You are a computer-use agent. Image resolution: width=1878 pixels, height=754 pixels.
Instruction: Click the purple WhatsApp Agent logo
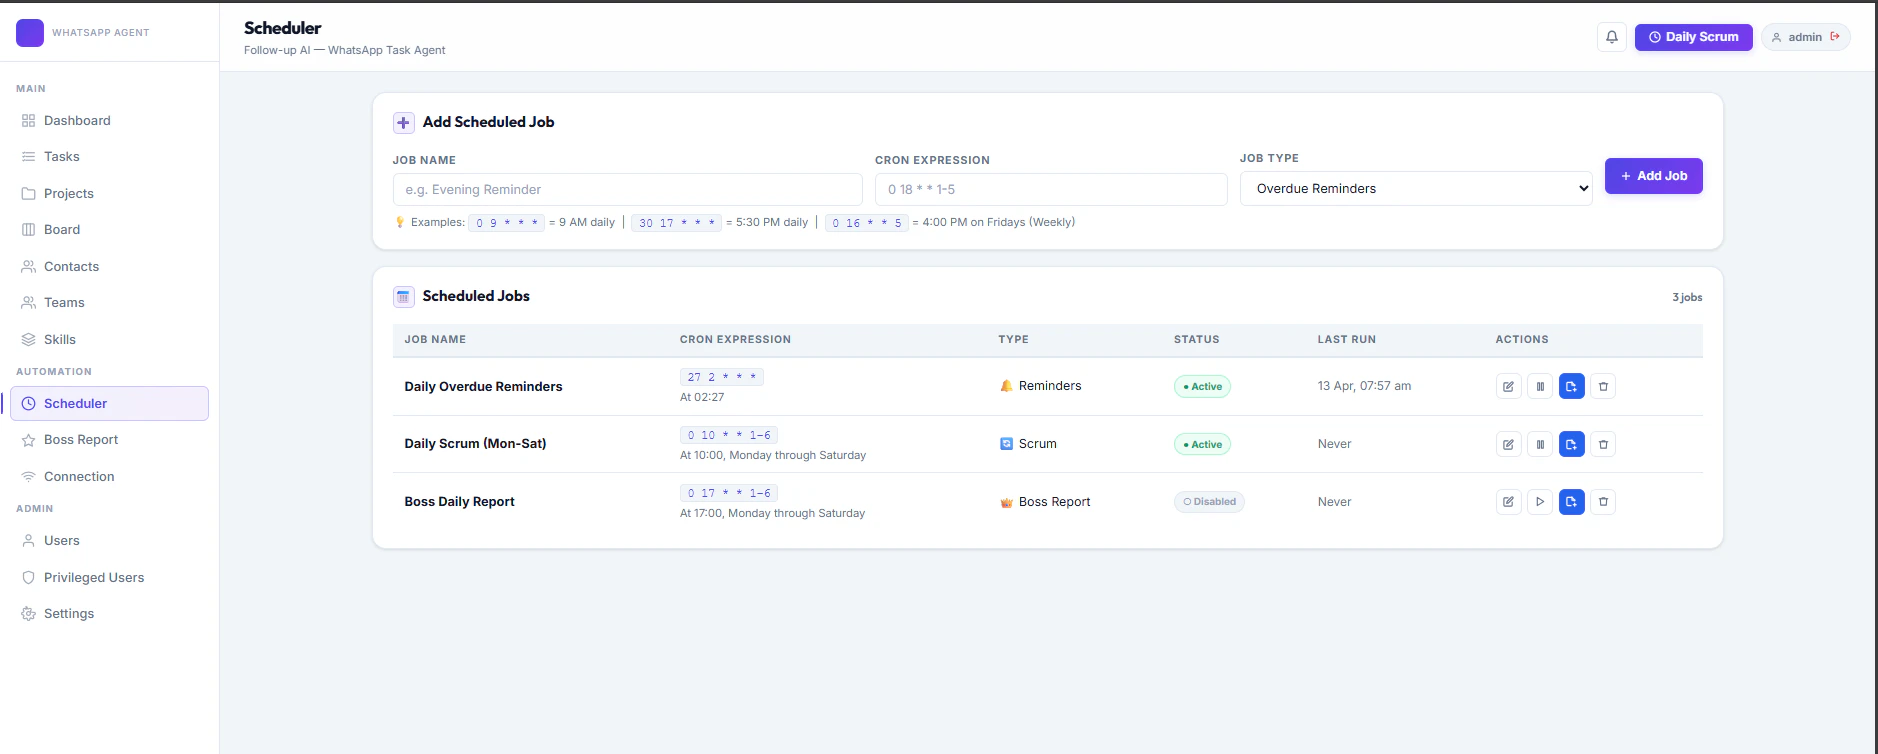pyautogui.click(x=30, y=33)
